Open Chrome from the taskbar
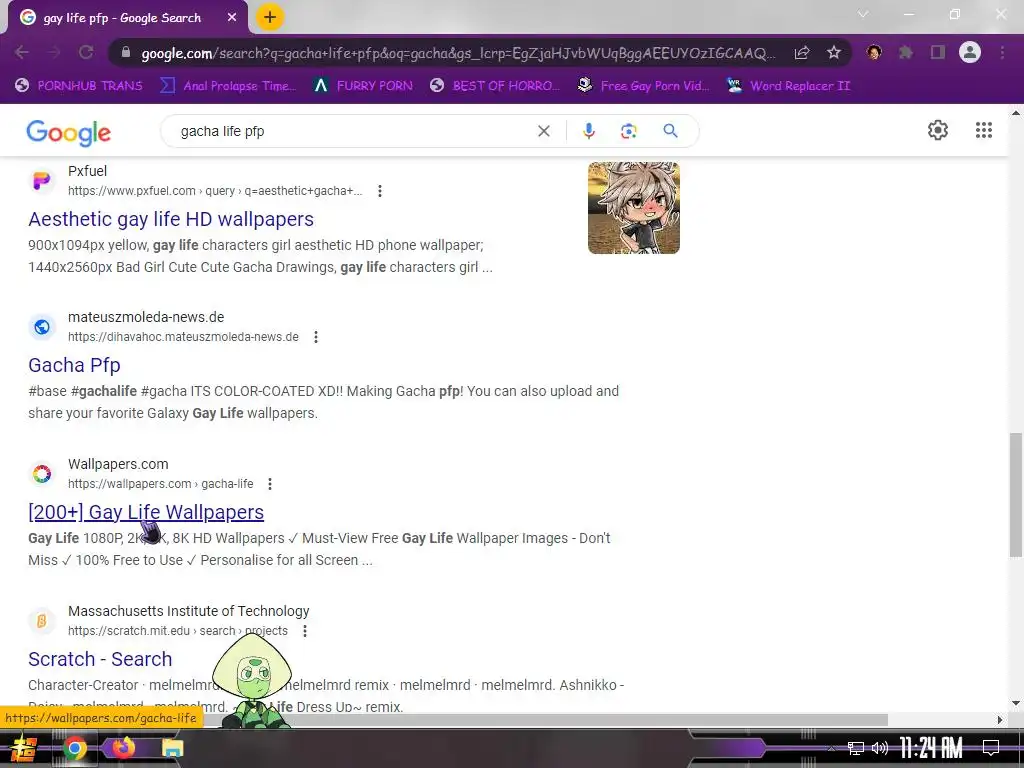Viewport: 1024px width, 768px height. point(75,748)
